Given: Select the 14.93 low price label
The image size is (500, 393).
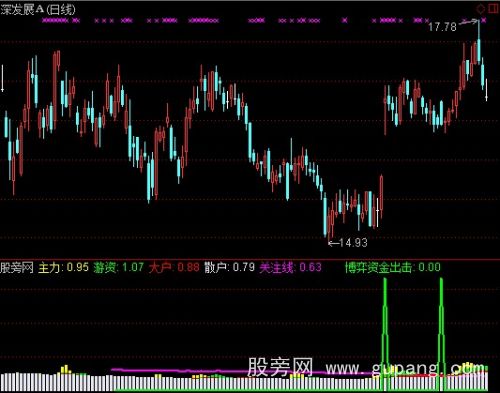Looking at the screenshot, I should [x=353, y=243].
